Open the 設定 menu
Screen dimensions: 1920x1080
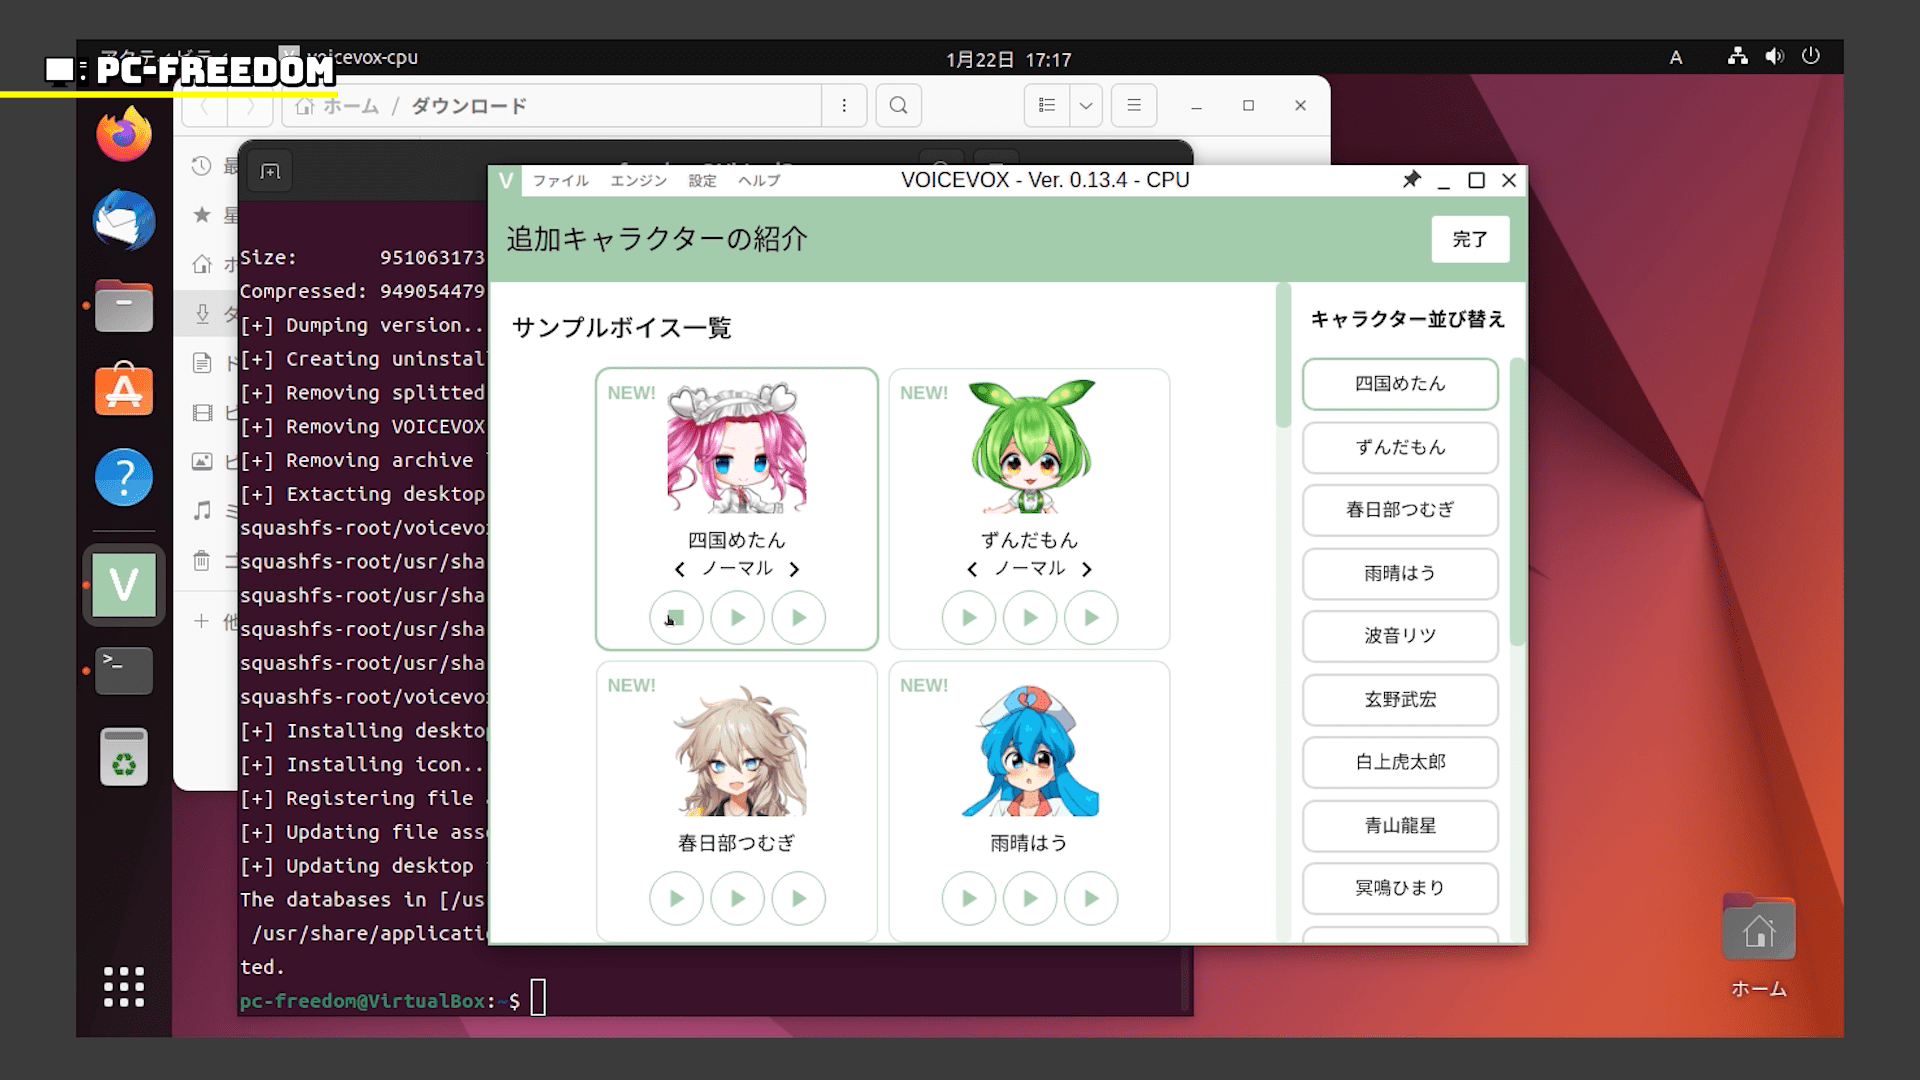702,181
